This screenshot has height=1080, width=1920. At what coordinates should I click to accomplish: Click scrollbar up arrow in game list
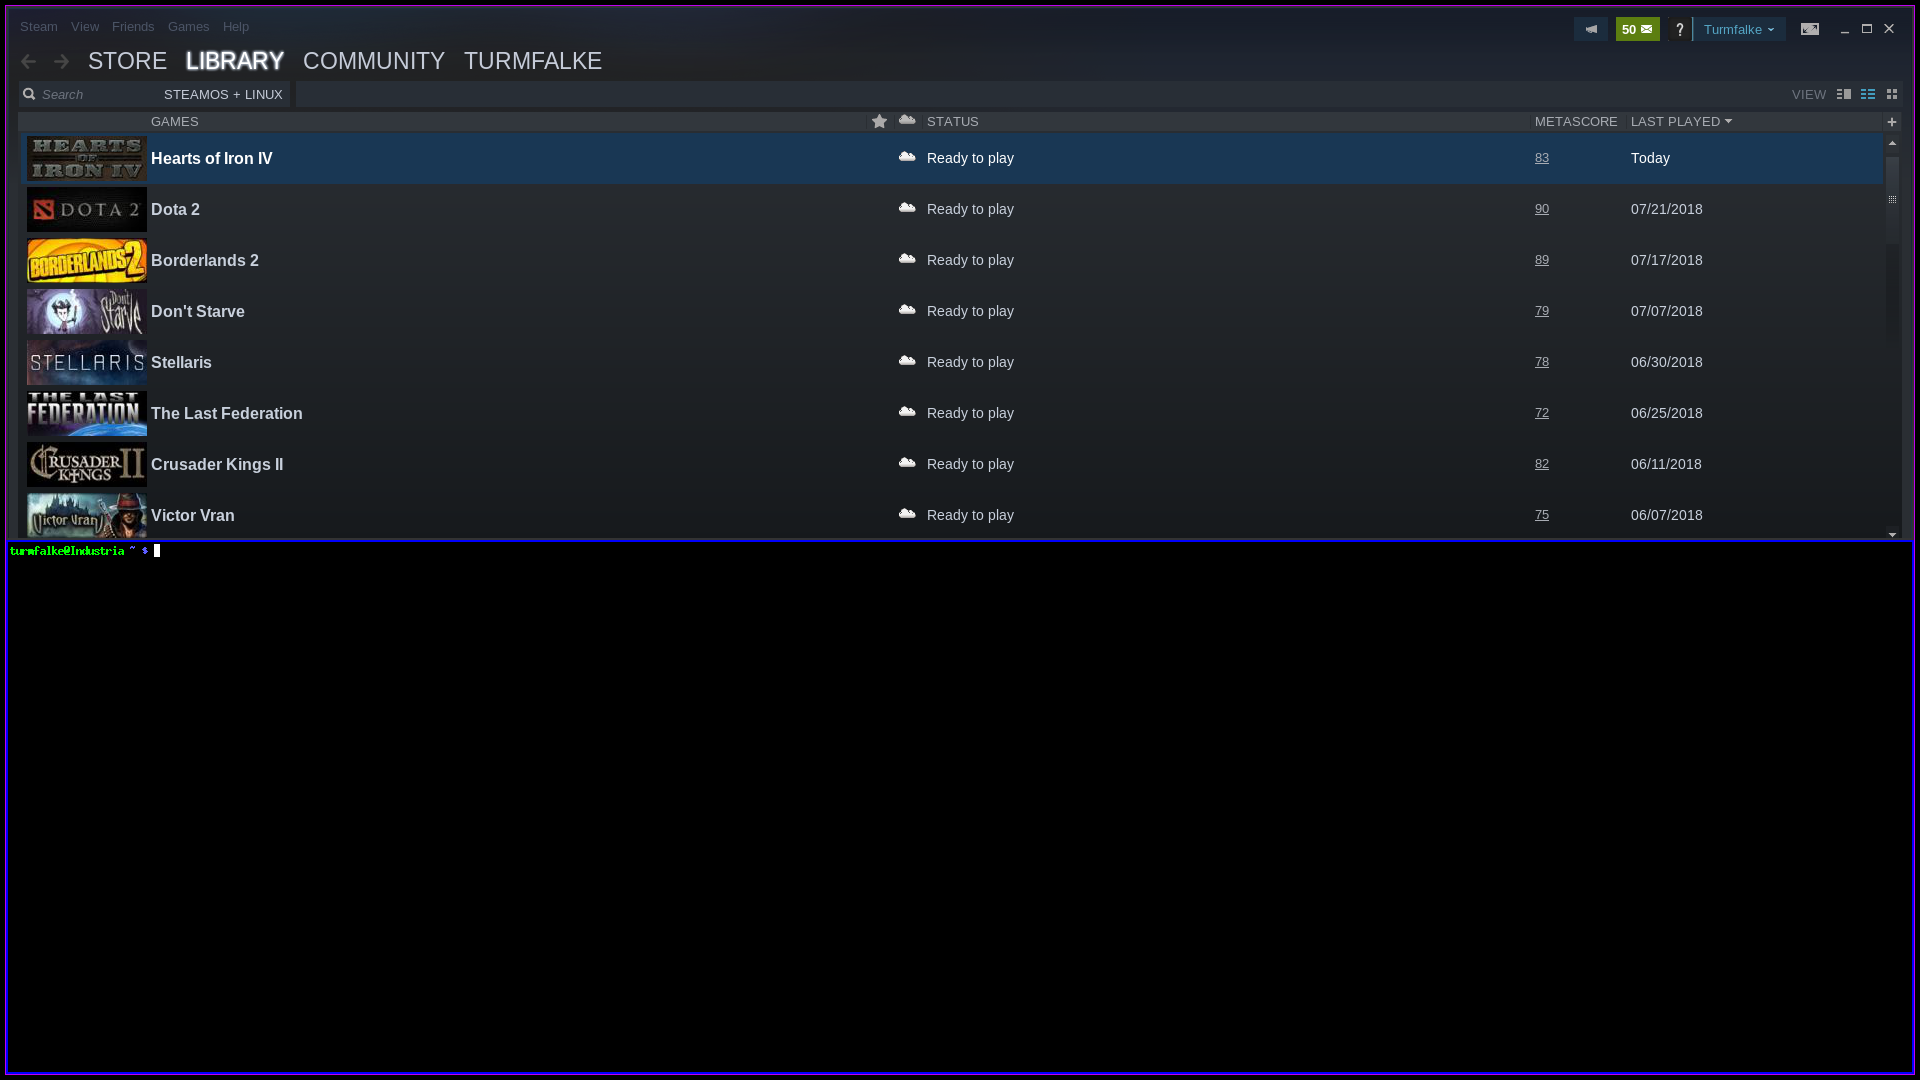coord(1892,143)
